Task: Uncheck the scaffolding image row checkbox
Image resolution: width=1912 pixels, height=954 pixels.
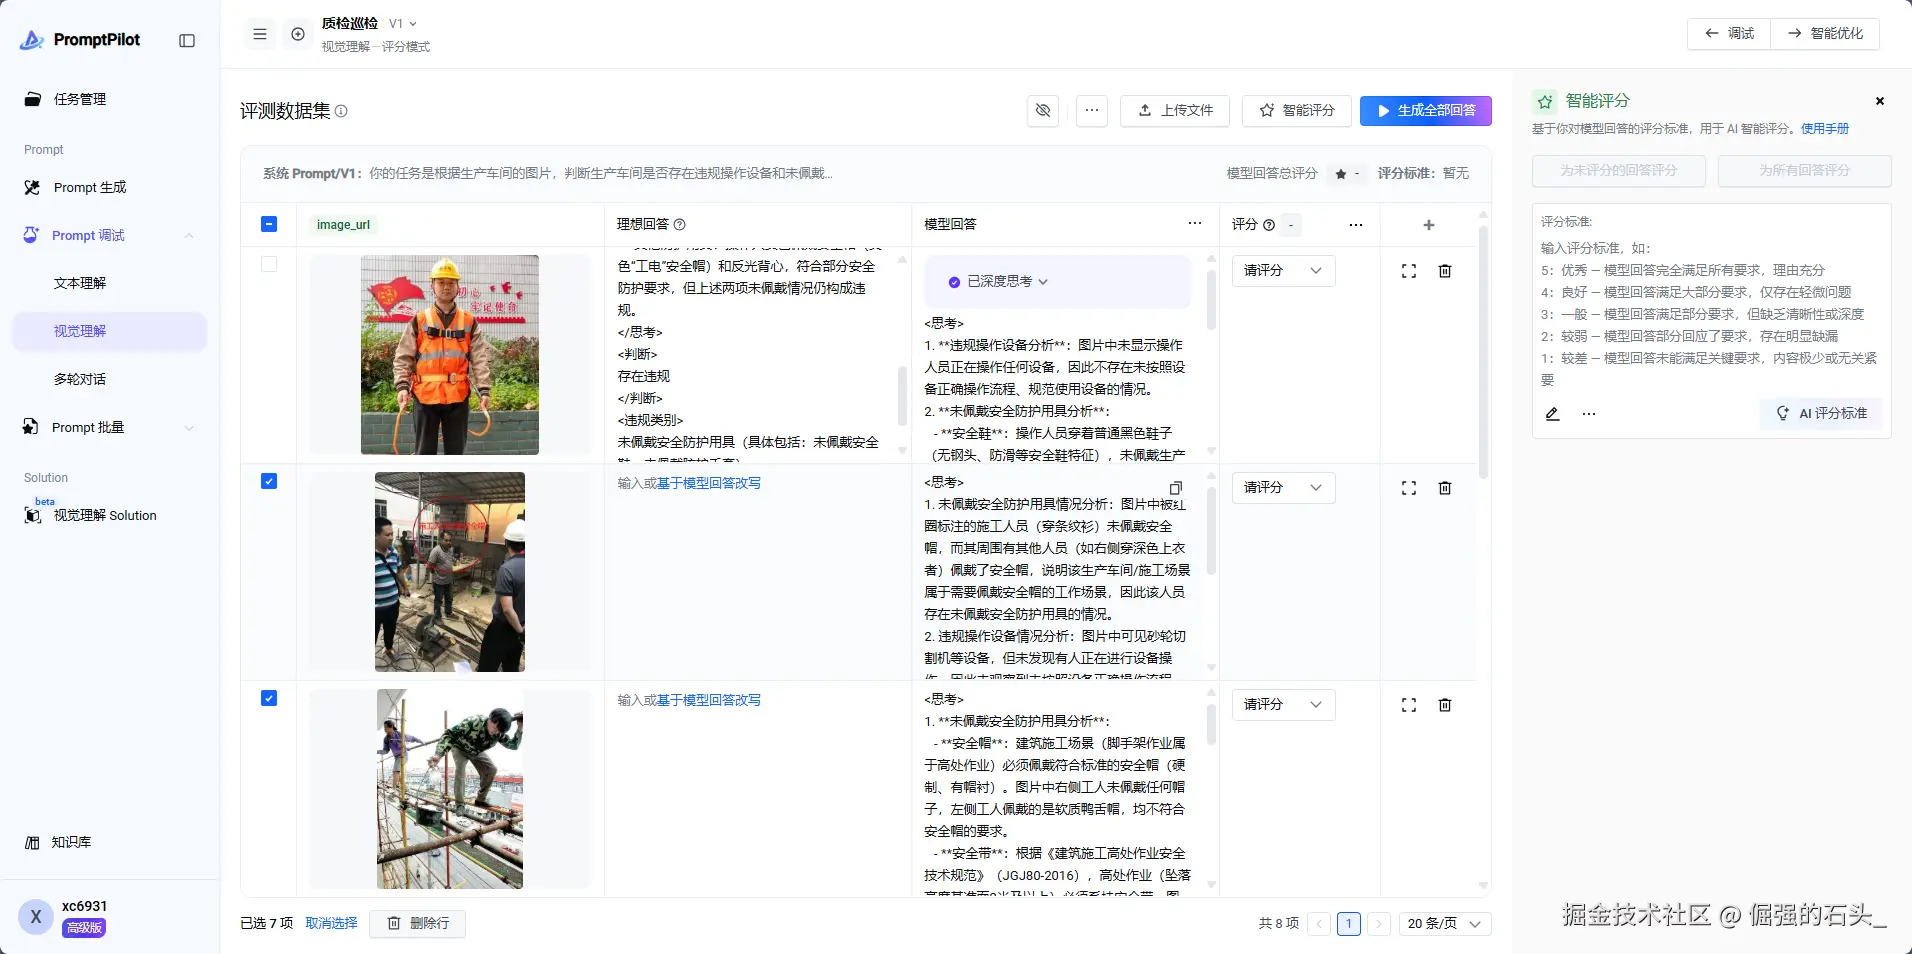Action: tap(269, 699)
